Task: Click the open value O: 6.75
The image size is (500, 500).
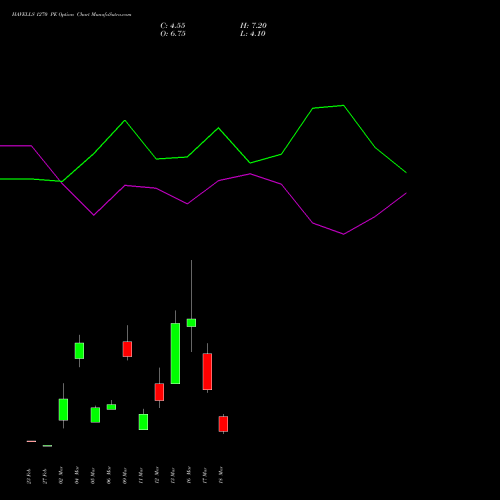Action: click(173, 34)
